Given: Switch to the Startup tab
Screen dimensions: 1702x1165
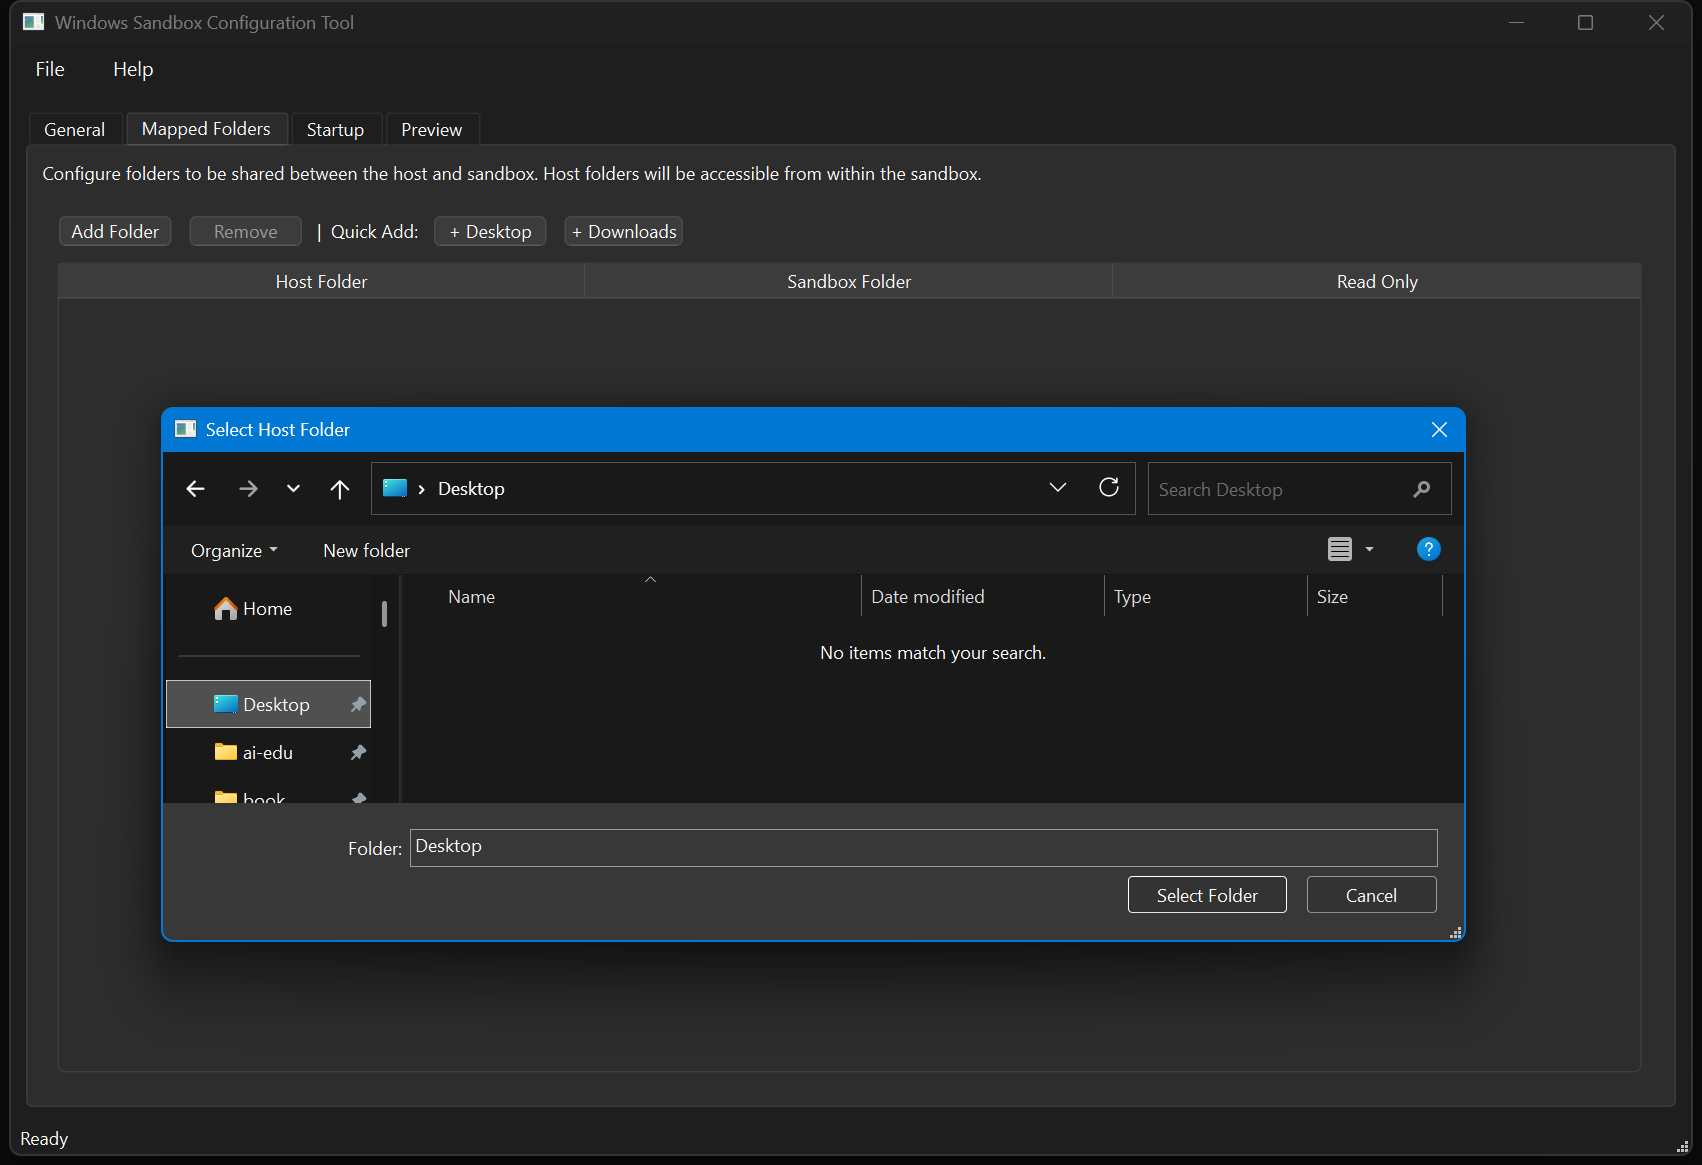Looking at the screenshot, I should [335, 130].
